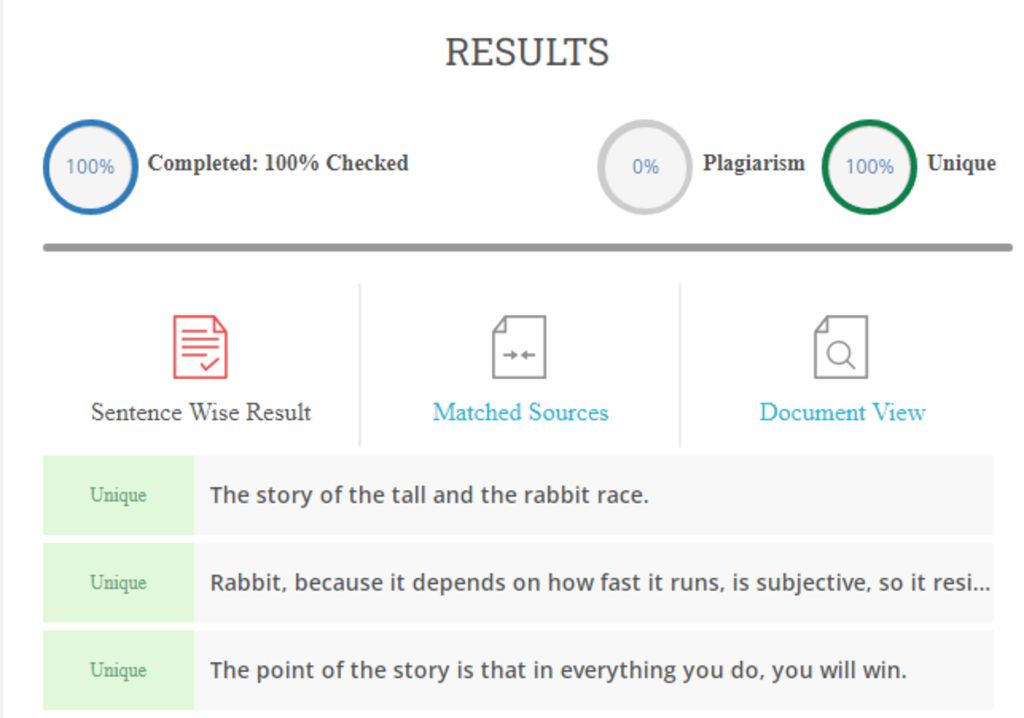This screenshot has width=1024, height=718.
Task: Click the Unique badge beside the third sentence
Action: coord(118,670)
